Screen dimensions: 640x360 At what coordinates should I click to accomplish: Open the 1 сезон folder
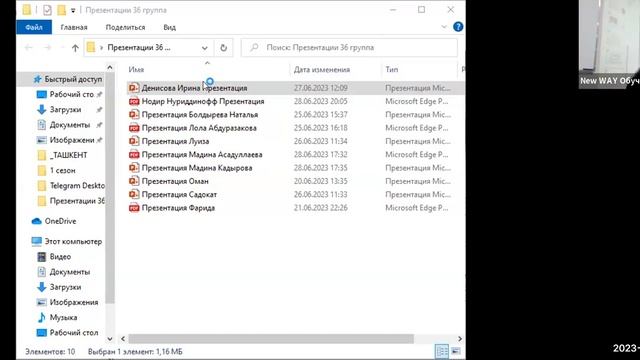(x=62, y=171)
